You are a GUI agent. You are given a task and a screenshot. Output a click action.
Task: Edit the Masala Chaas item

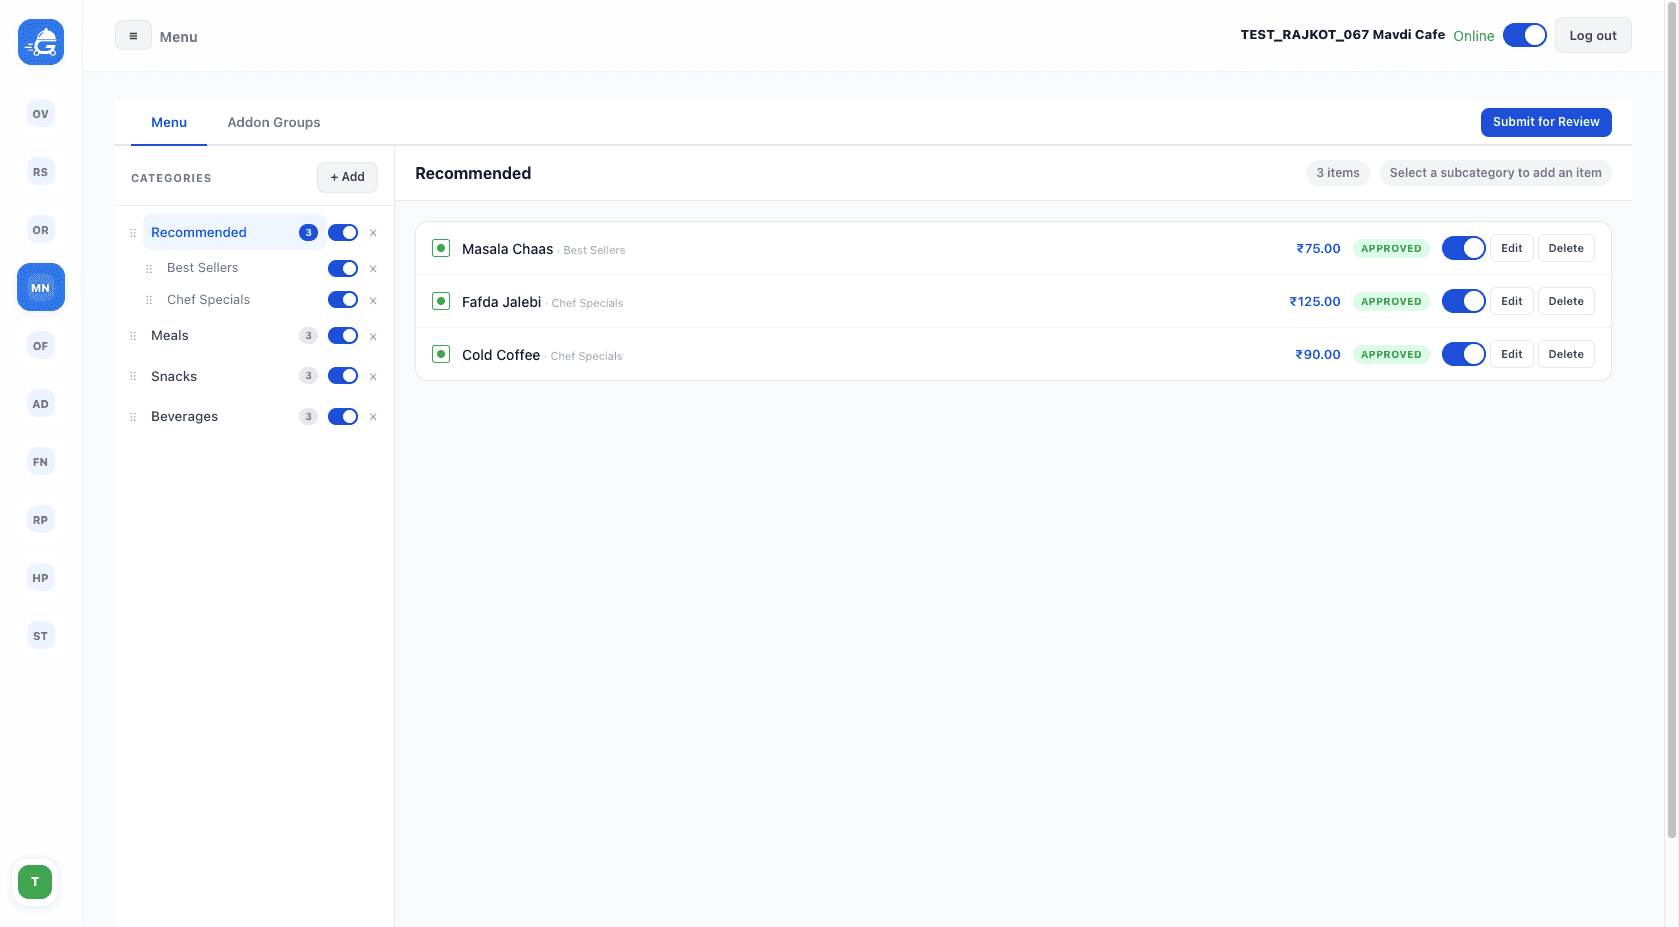(x=1512, y=248)
